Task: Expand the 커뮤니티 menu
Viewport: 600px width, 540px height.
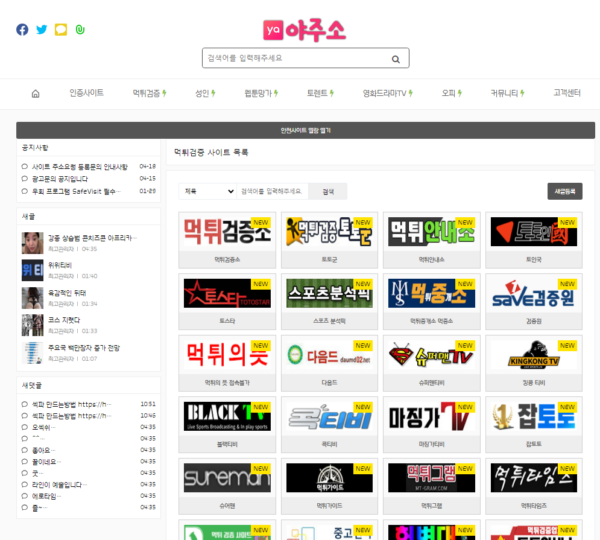Action: pyautogui.click(x=507, y=93)
